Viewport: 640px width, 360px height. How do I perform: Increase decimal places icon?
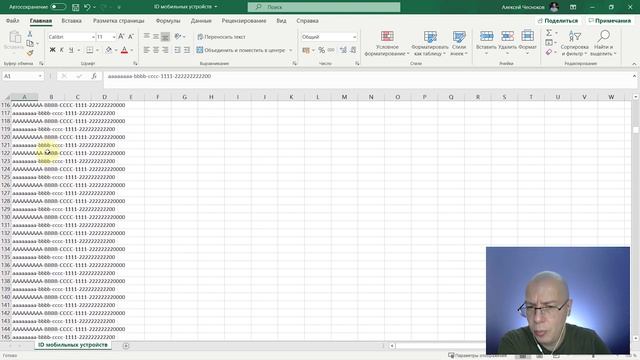[x=343, y=50]
